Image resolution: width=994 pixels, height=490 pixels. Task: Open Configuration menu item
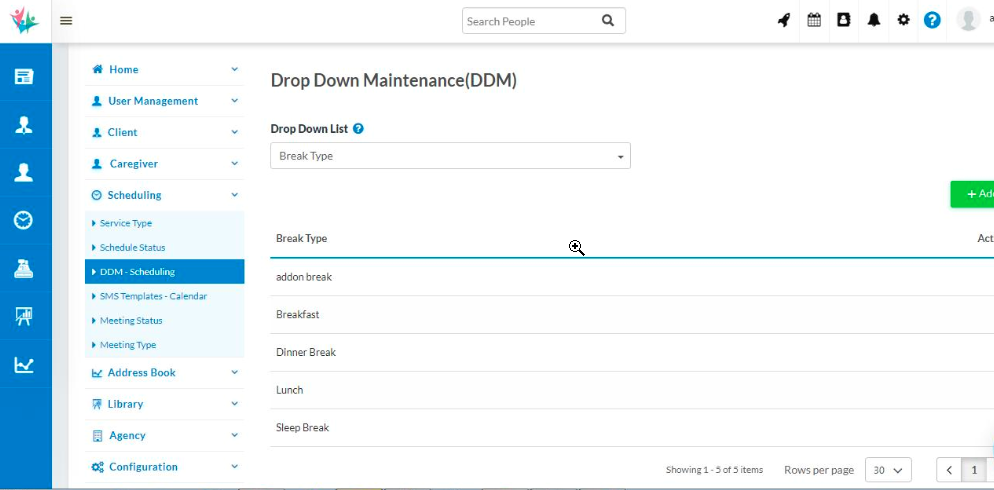pyautogui.click(x=143, y=467)
